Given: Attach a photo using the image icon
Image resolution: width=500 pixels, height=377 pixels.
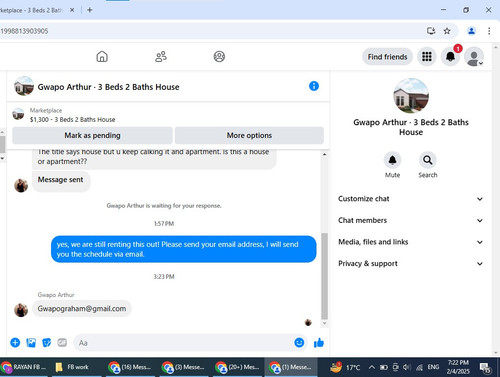Looking at the screenshot, I should coord(31,343).
